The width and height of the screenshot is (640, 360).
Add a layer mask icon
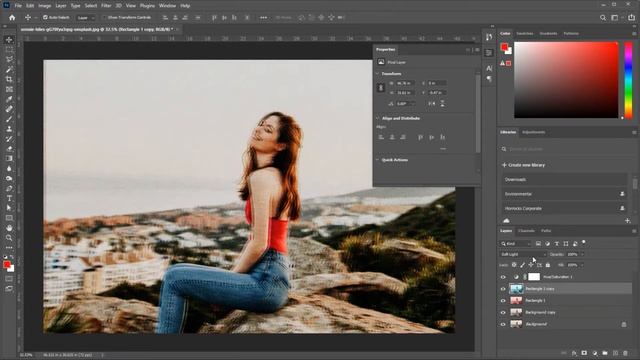tap(584, 353)
